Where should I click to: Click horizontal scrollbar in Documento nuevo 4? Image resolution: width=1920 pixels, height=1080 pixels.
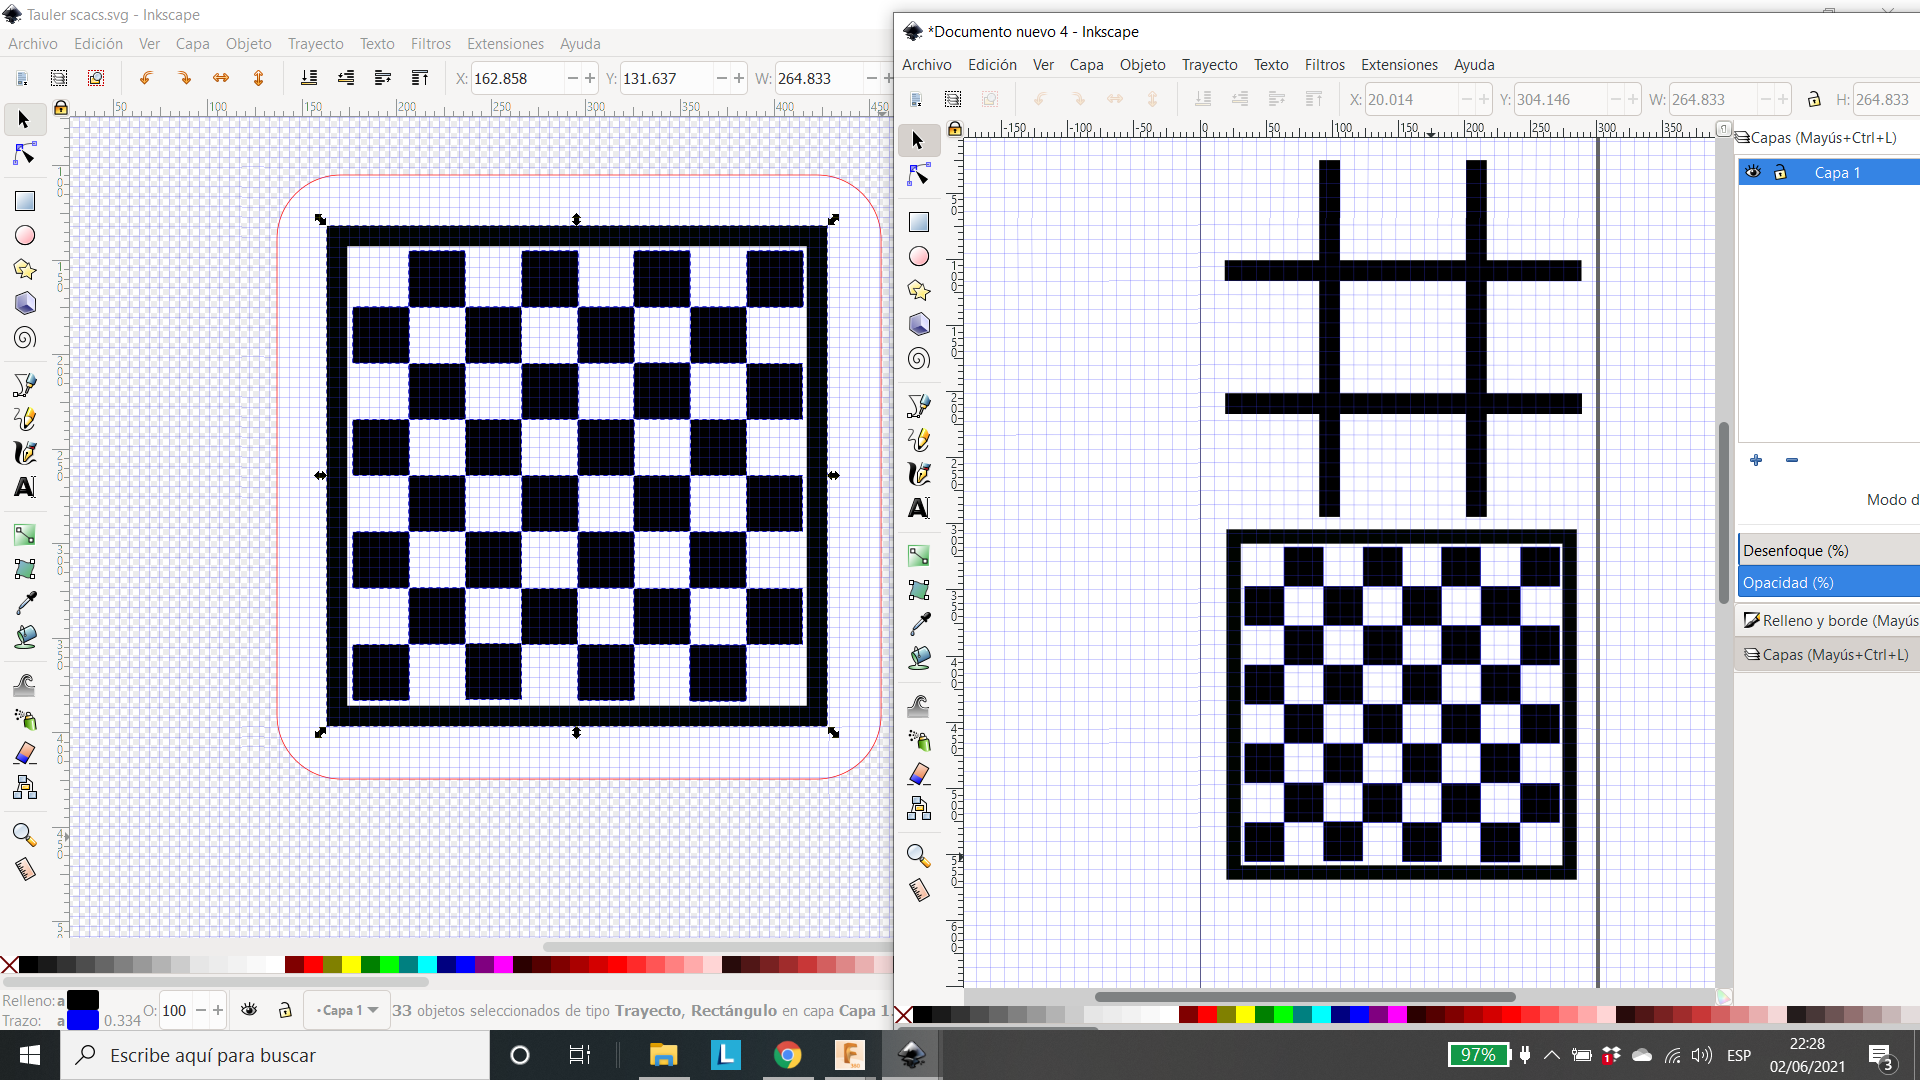[x=1305, y=996]
